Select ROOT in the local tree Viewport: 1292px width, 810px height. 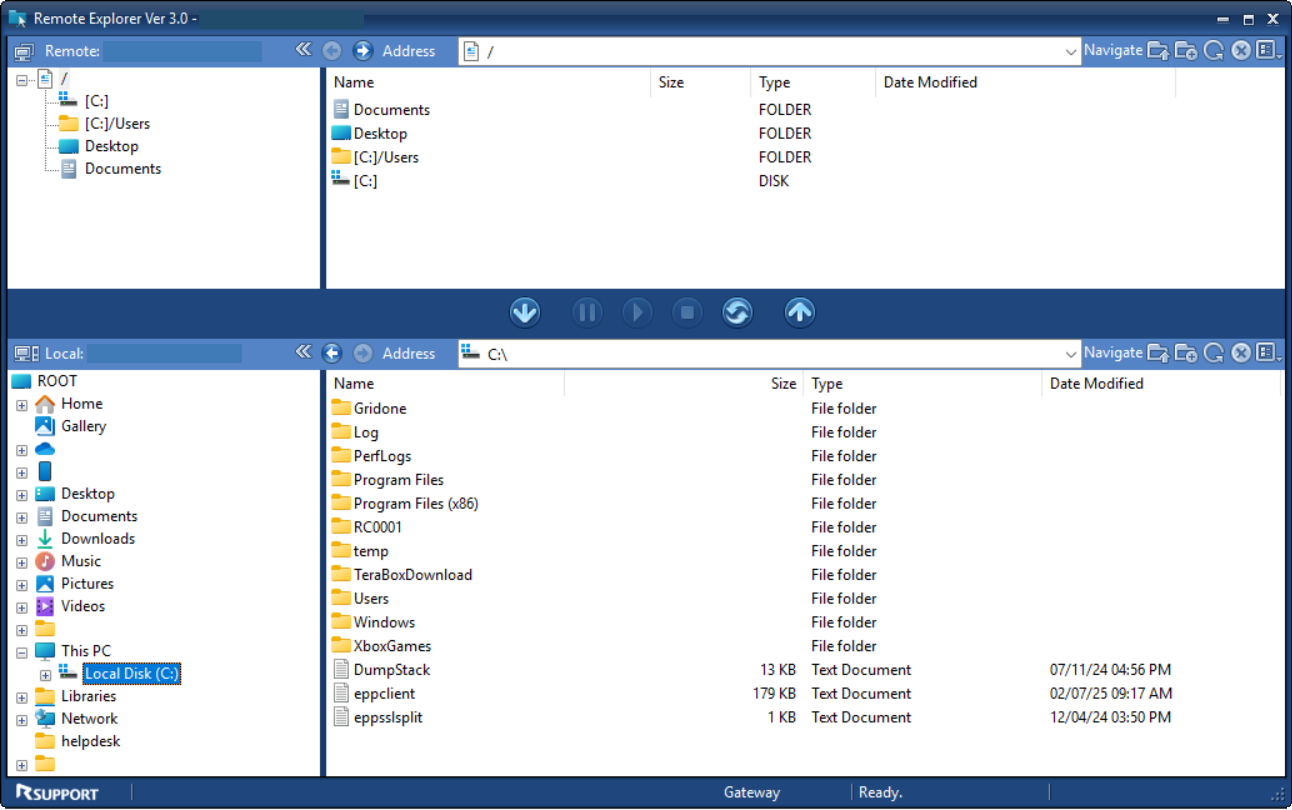[x=57, y=381]
